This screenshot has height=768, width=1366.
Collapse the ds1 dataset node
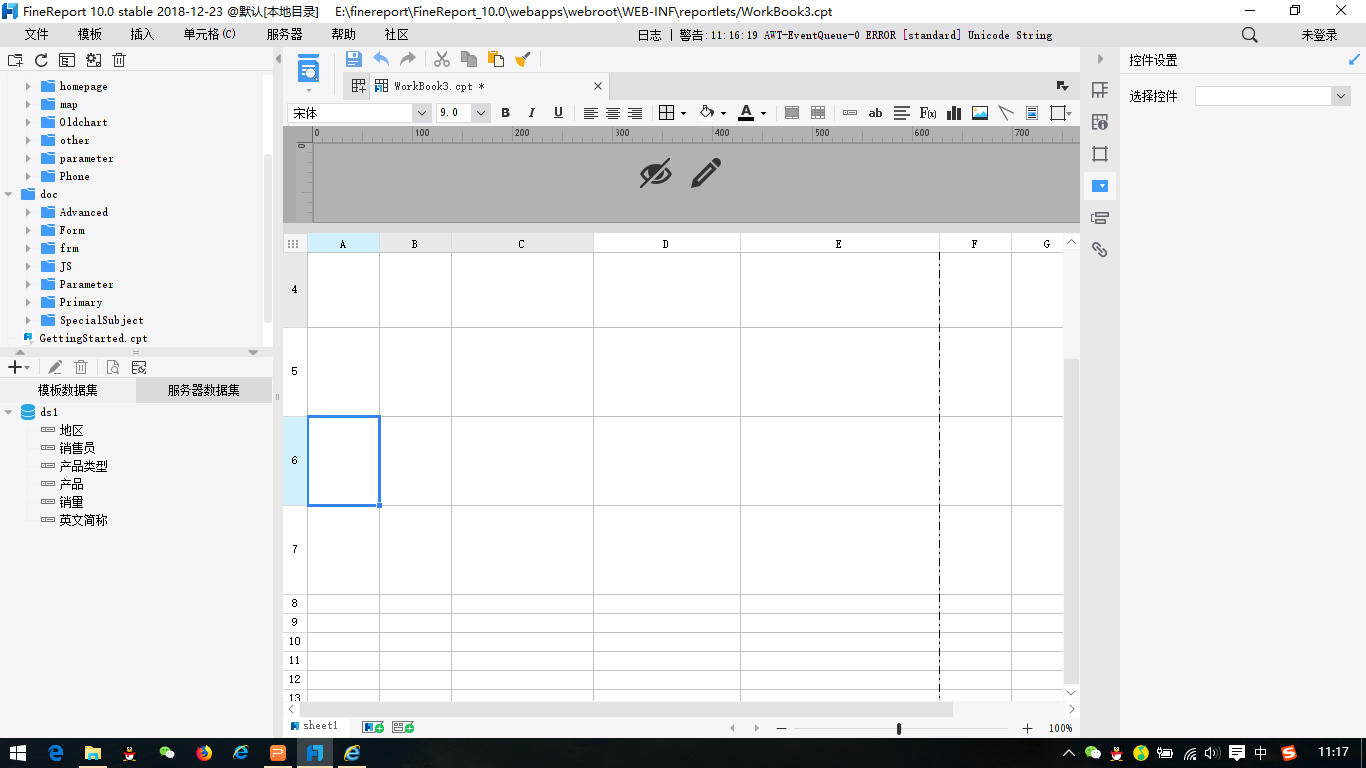click(x=9, y=412)
